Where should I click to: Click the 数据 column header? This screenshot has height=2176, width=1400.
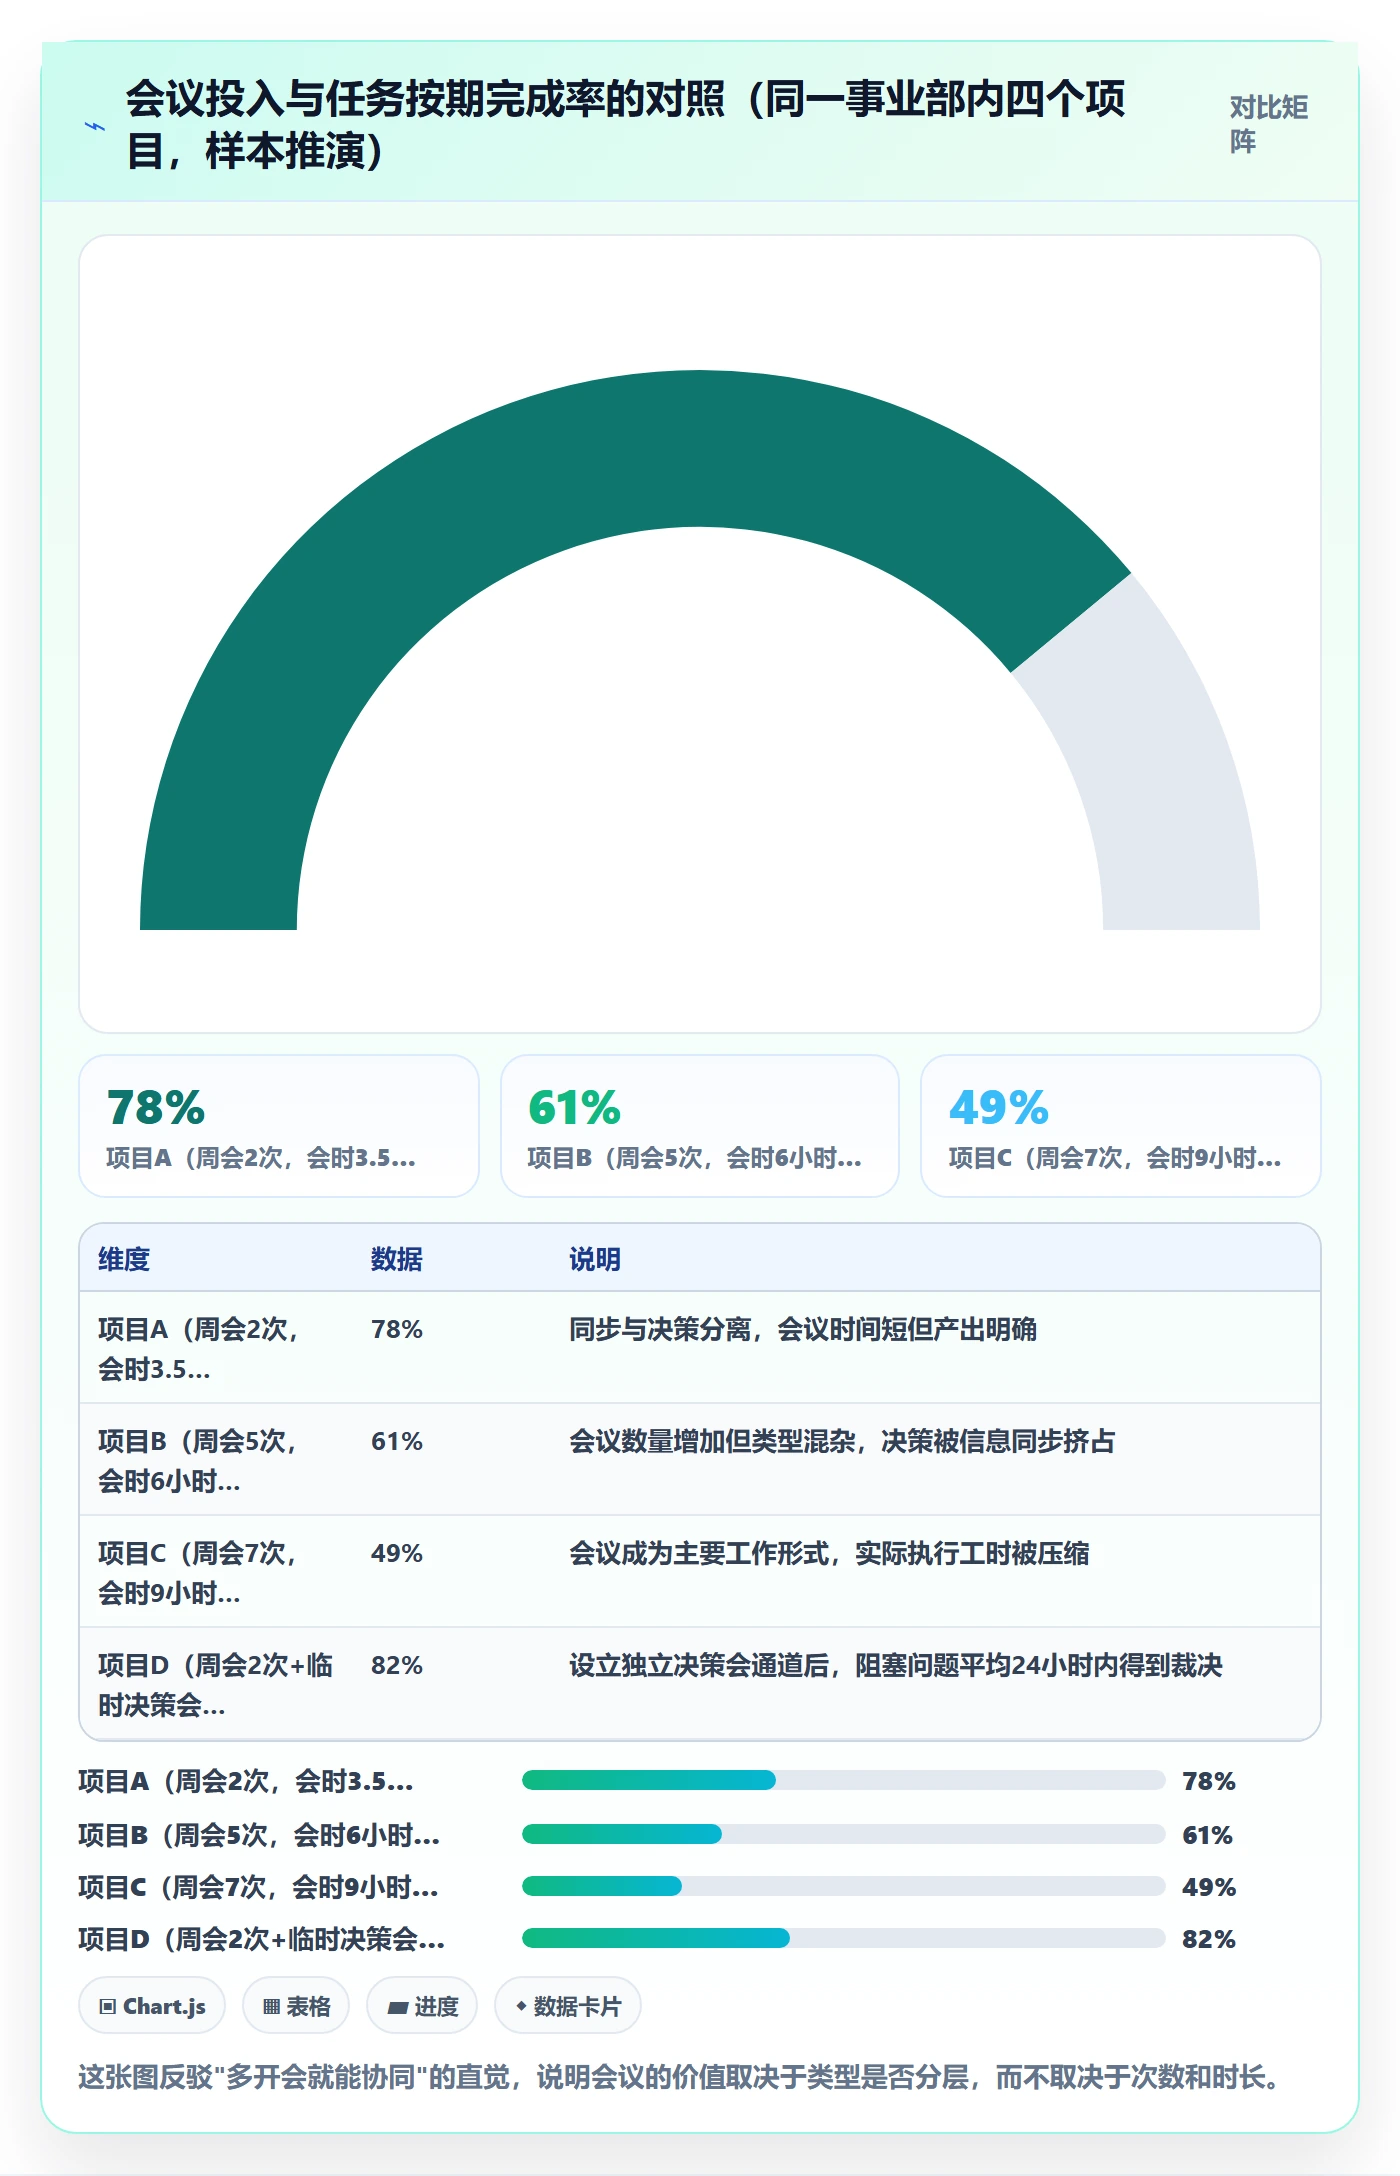(397, 1259)
